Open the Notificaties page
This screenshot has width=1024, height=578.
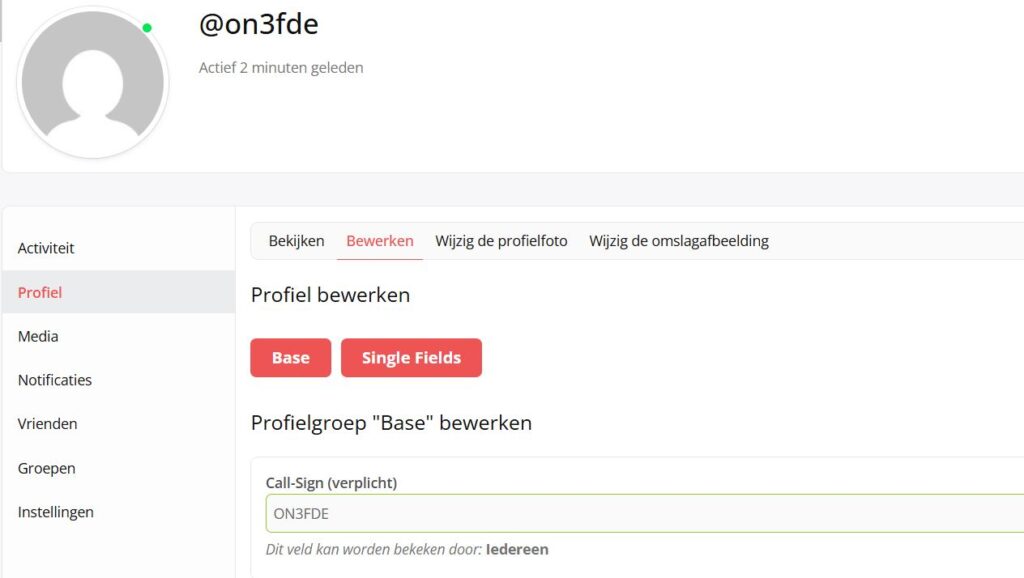[55, 380]
